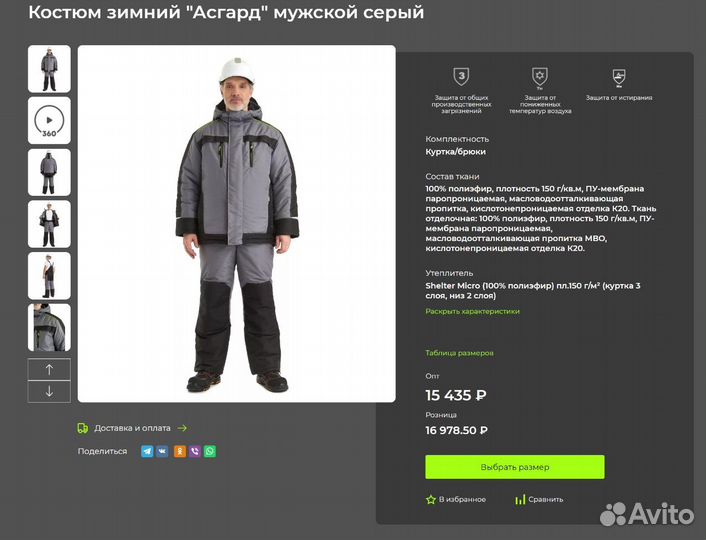Share via Telegram icon
The image size is (706, 540).
tap(147, 451)
